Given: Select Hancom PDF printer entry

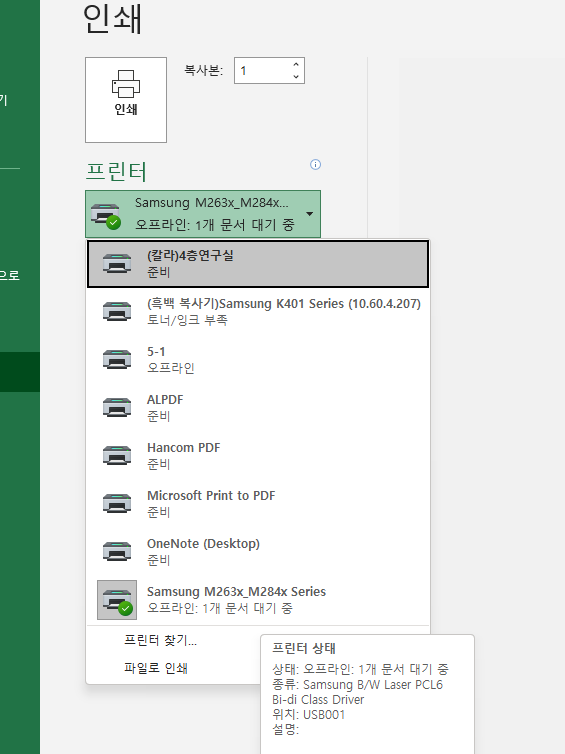Looking at the screenshot, I should 258,456.
